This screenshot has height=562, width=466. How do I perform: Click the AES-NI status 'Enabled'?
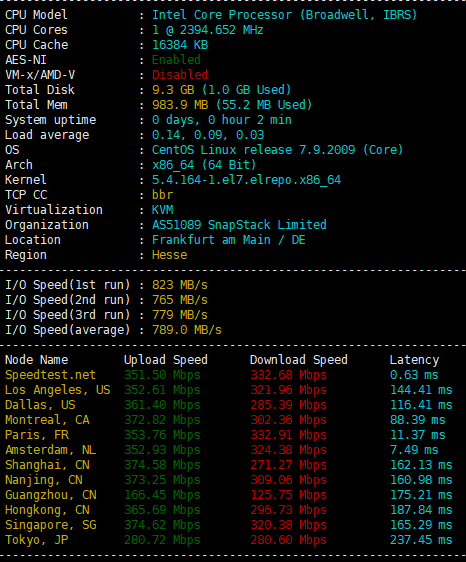[176, 60]
